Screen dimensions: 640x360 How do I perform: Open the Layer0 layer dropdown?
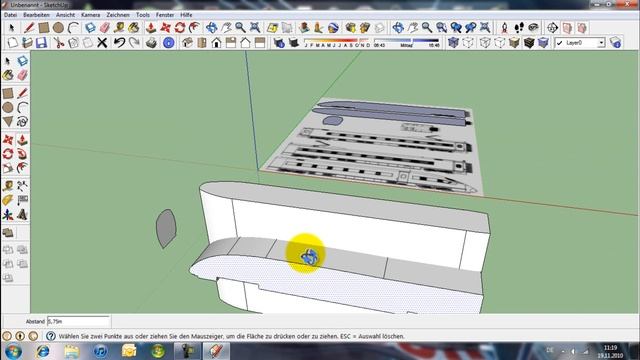point(601,42)
